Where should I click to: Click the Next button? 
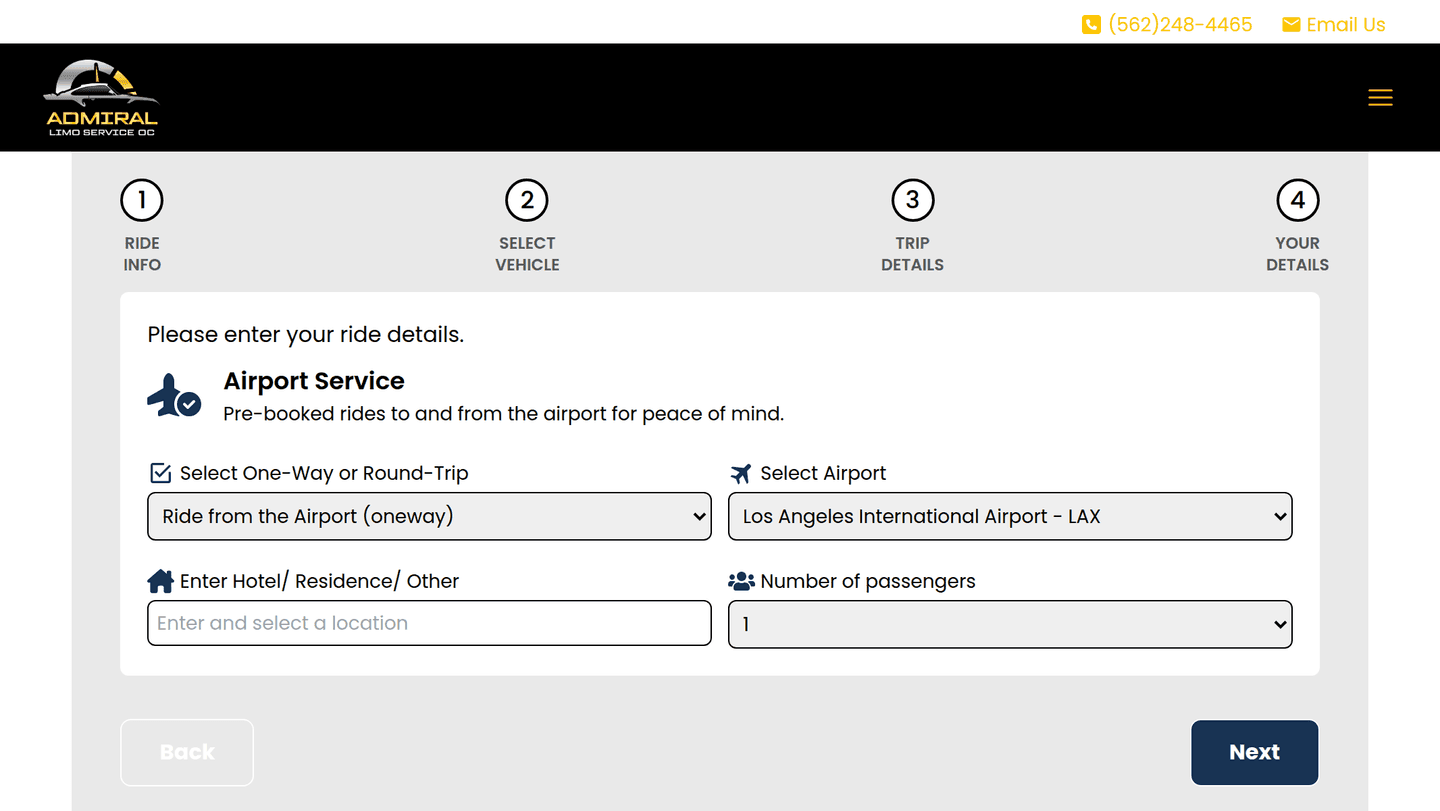coord(1254,752)
